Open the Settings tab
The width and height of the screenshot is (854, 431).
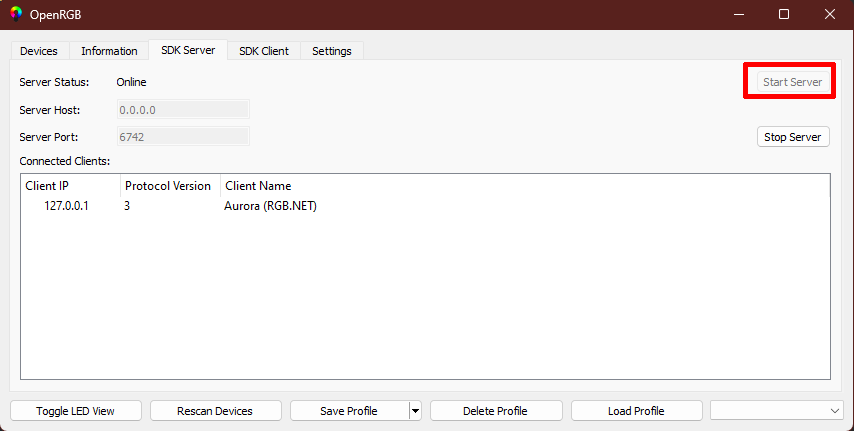pos(332,51)
